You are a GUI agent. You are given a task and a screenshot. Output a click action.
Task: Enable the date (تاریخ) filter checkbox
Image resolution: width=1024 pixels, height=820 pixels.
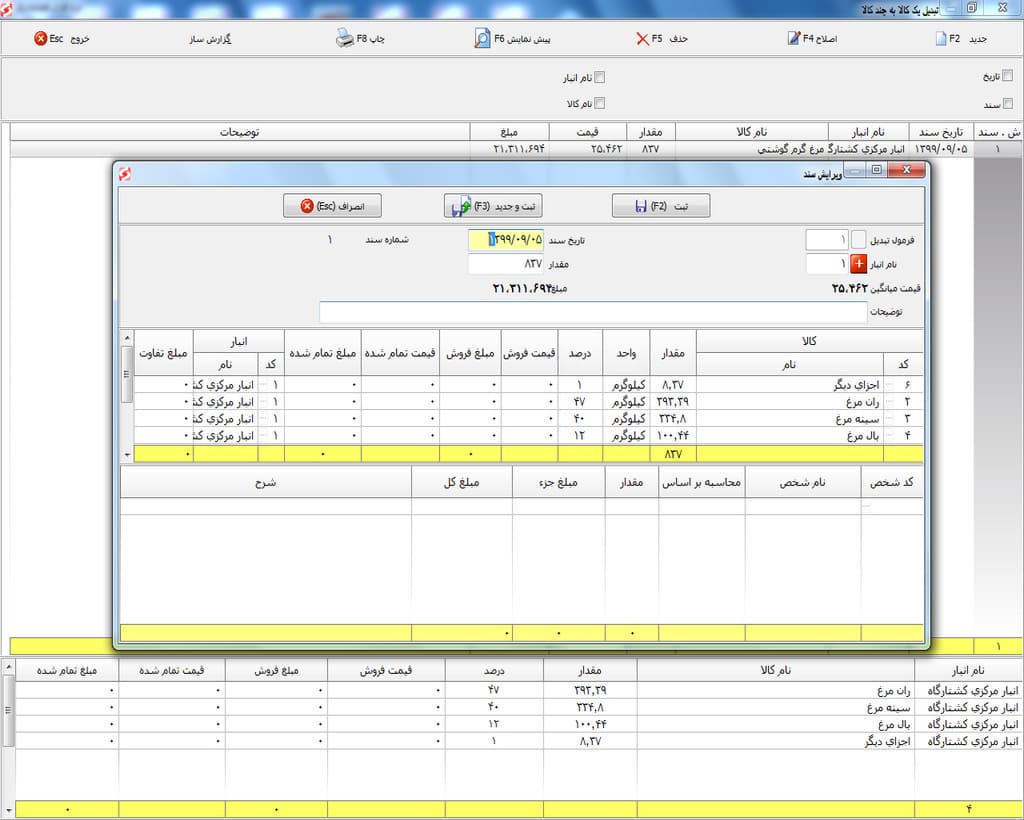(1008, 76)
